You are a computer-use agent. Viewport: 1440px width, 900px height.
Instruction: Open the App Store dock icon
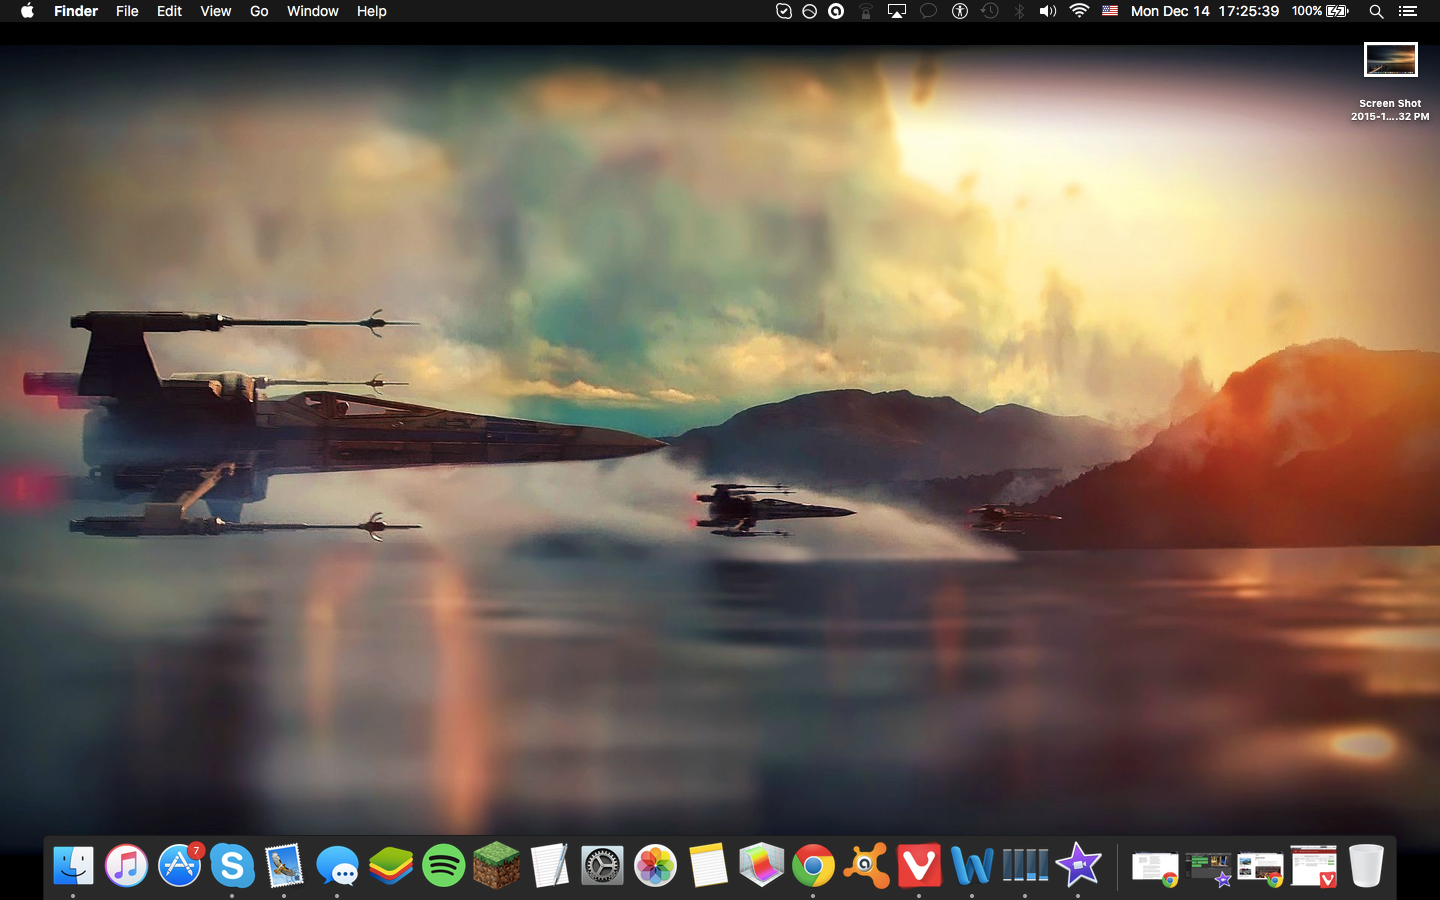(180, 865)
